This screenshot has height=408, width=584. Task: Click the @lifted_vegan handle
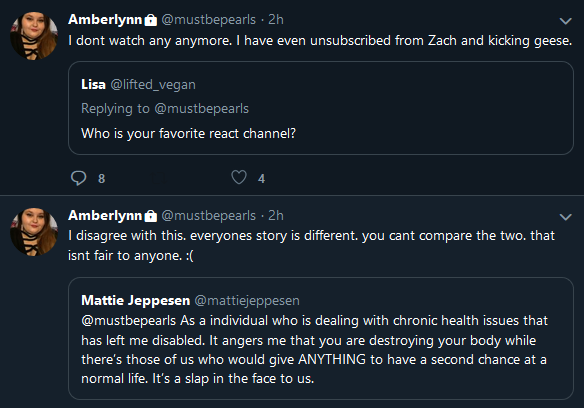coord(153,85)
